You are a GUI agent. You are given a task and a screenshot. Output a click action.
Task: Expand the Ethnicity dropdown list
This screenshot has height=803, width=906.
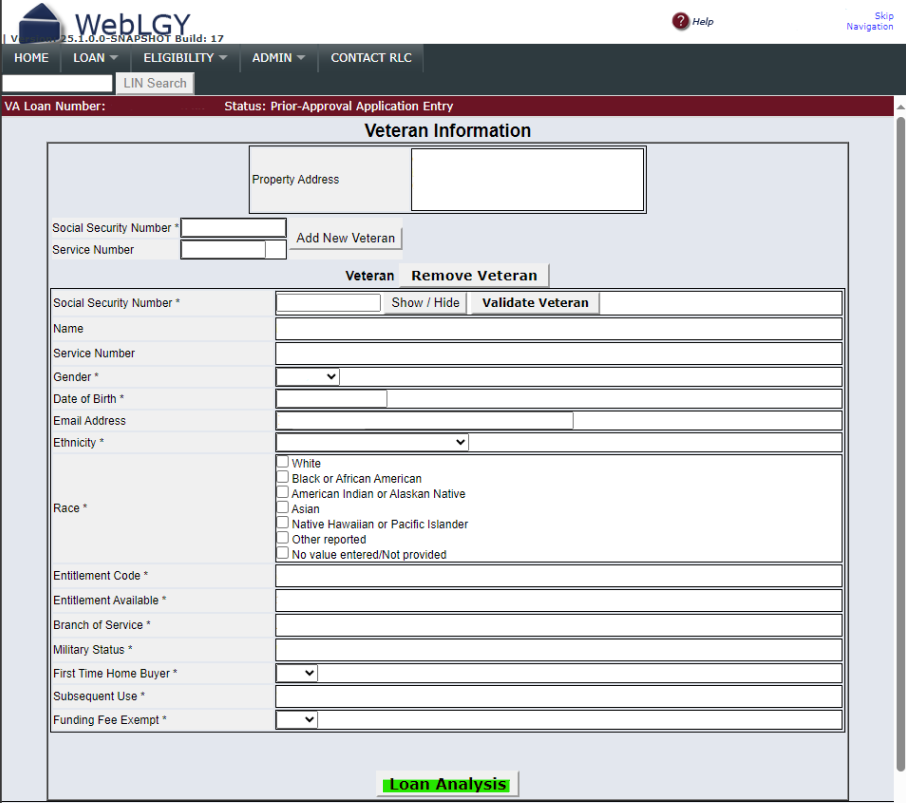coord(372,442)
